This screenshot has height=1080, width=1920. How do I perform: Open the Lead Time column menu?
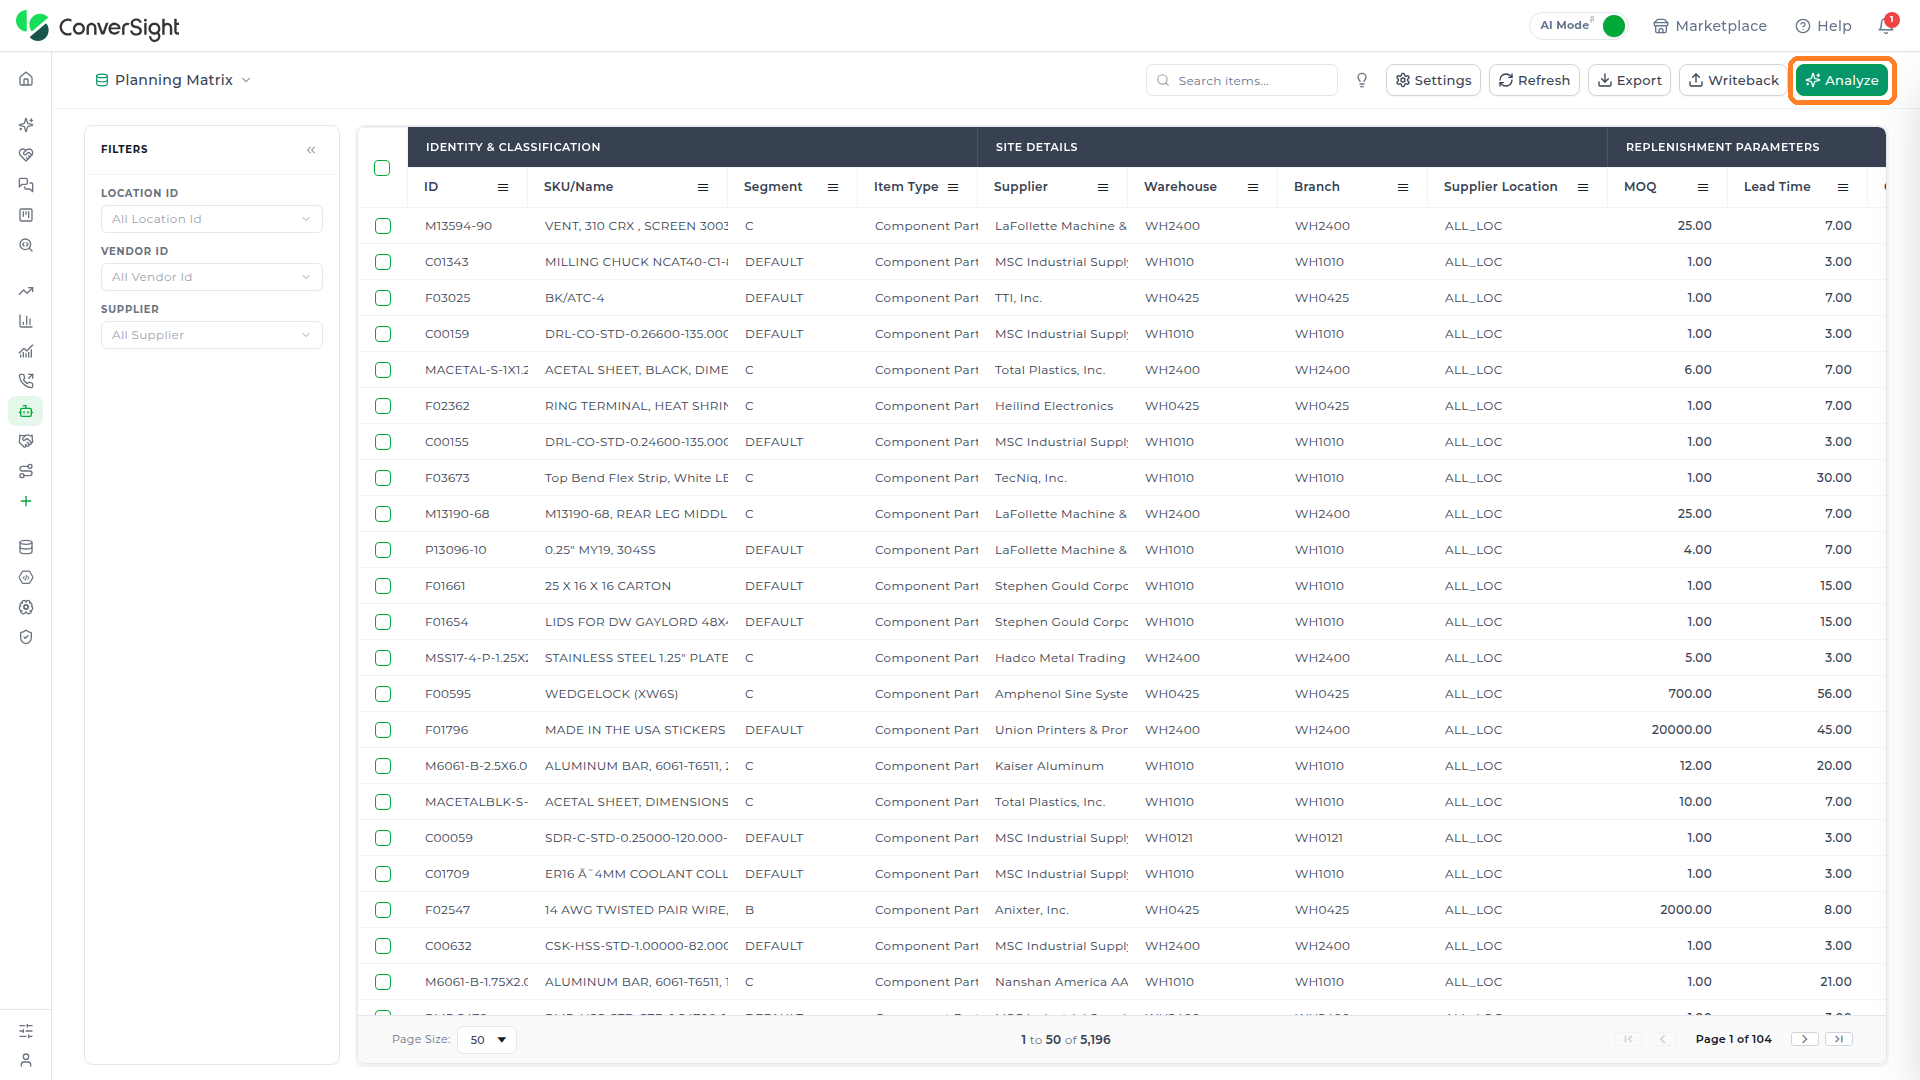[1843, 187]
